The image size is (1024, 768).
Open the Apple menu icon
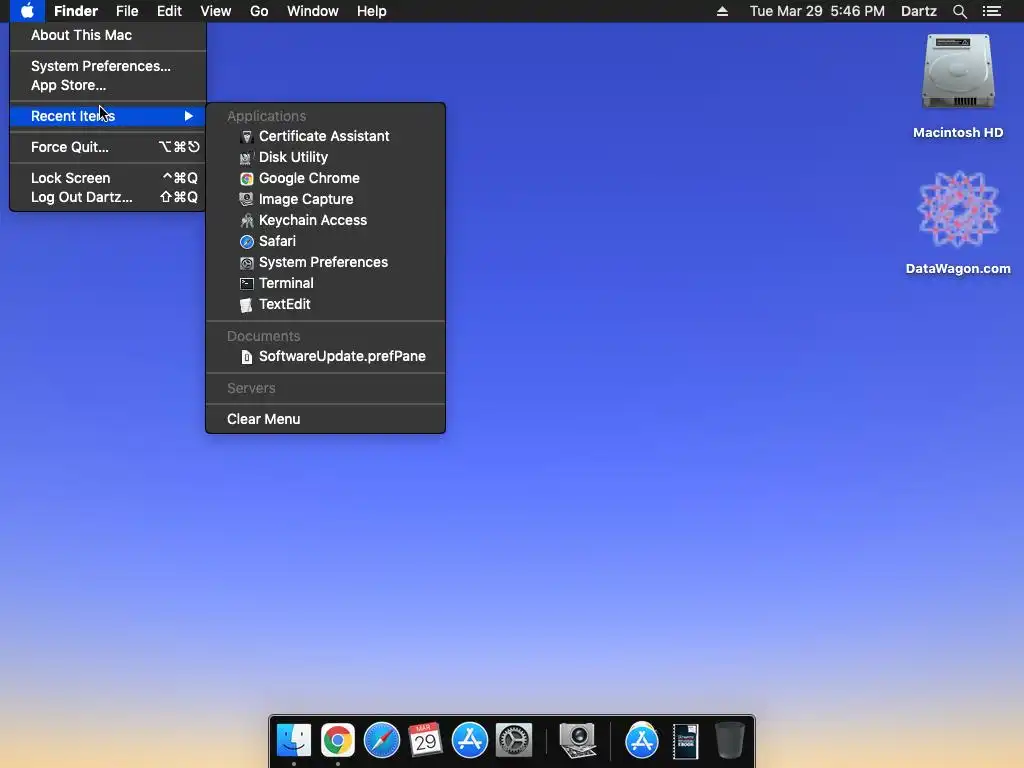click(27, 11)
